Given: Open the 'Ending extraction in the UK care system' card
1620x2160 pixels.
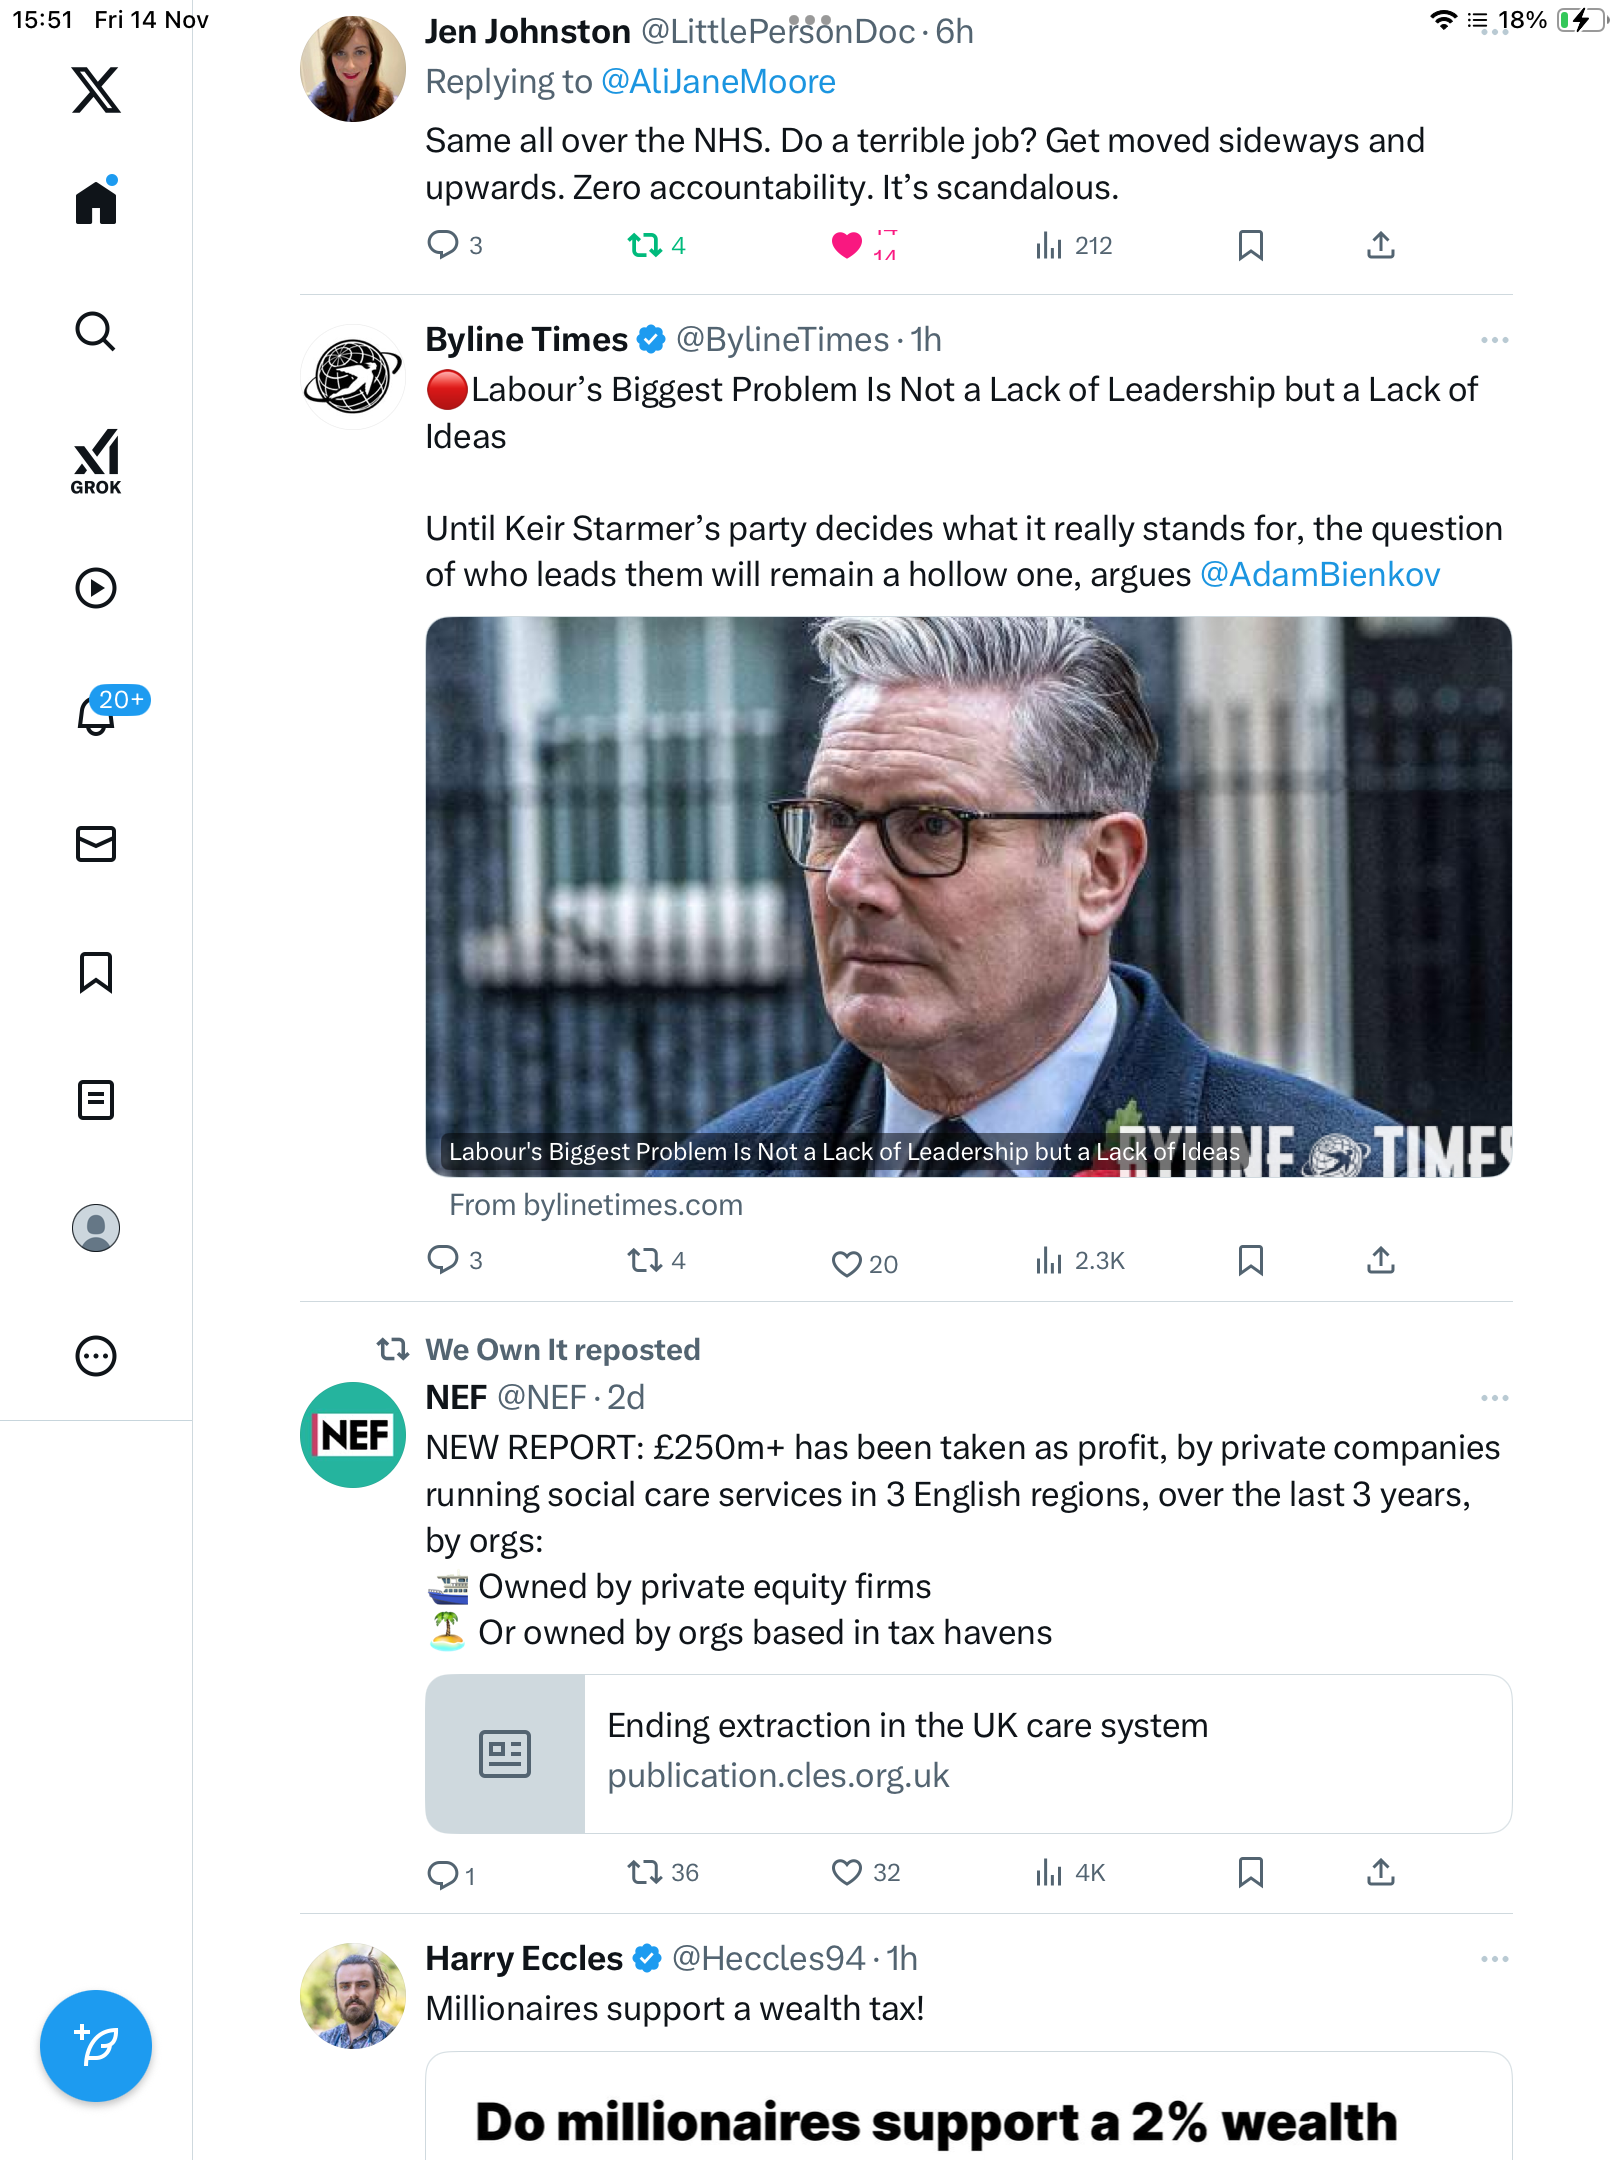Looking at the screenshot, I should [x=968, y=1753].
